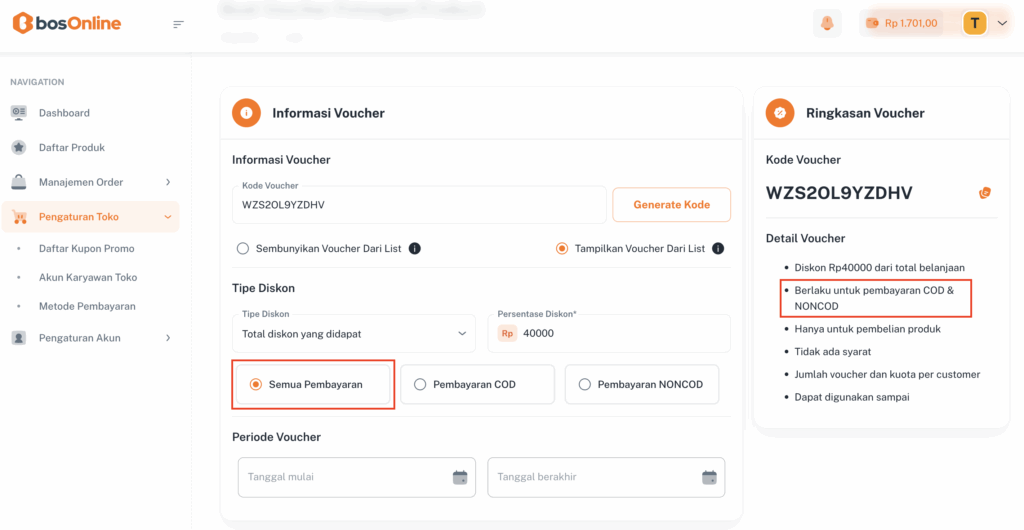Open Daftar Kupon Promo menu item
Screen dimensions: 1024x530
86,248
